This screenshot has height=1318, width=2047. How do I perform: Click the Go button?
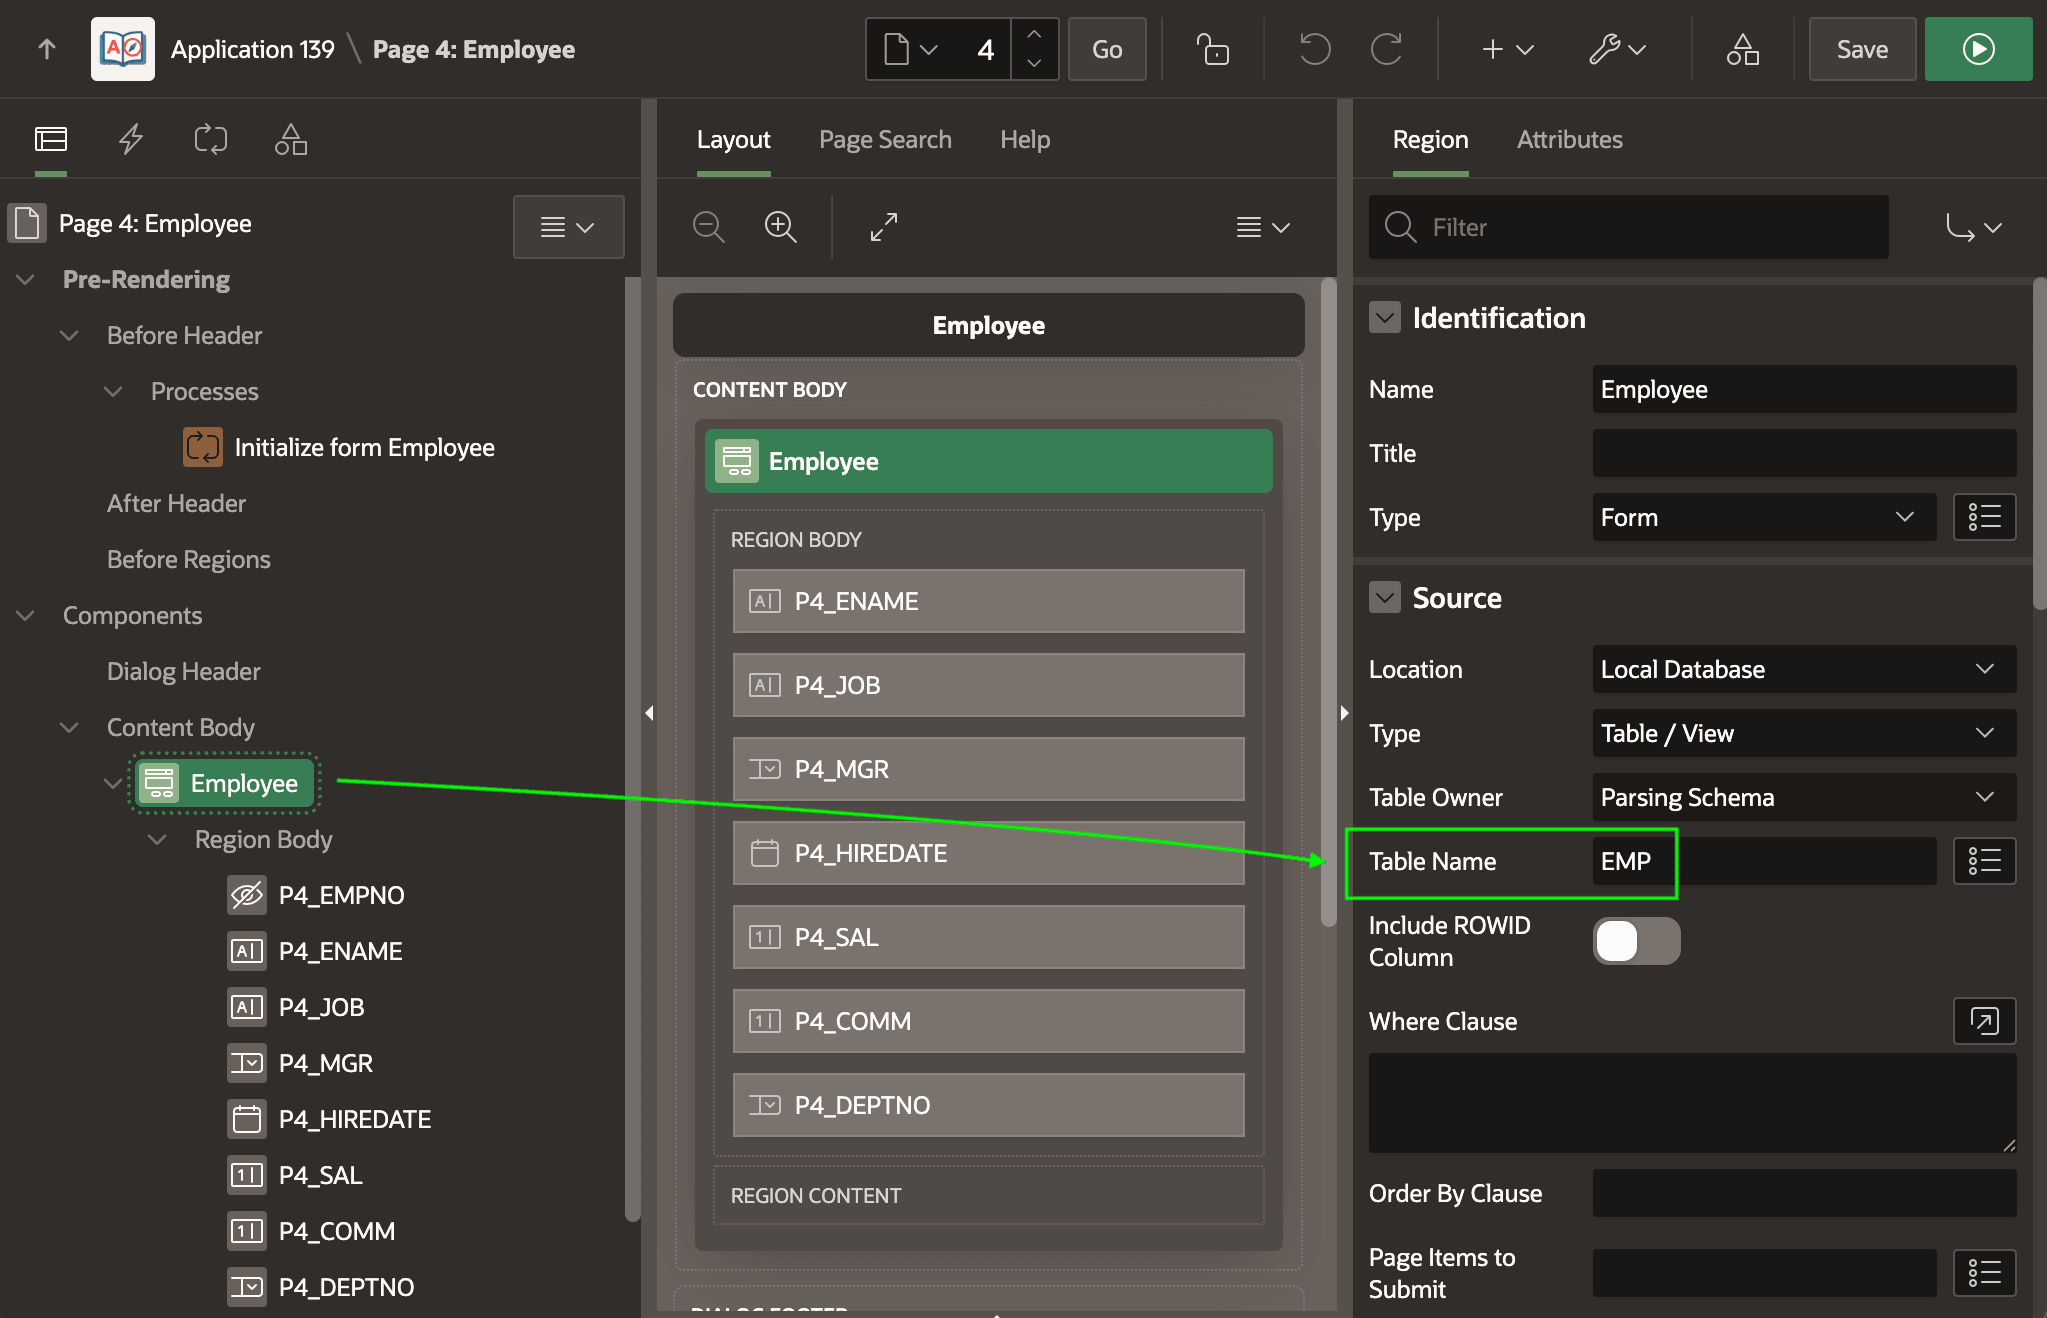1106,49
